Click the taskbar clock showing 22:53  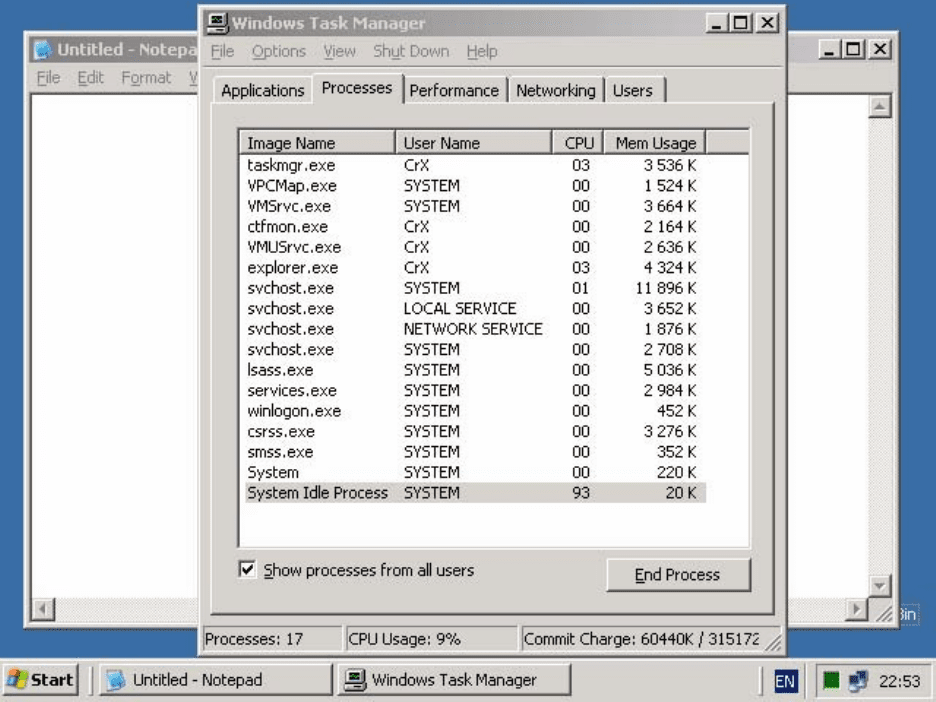pos(900,681)
